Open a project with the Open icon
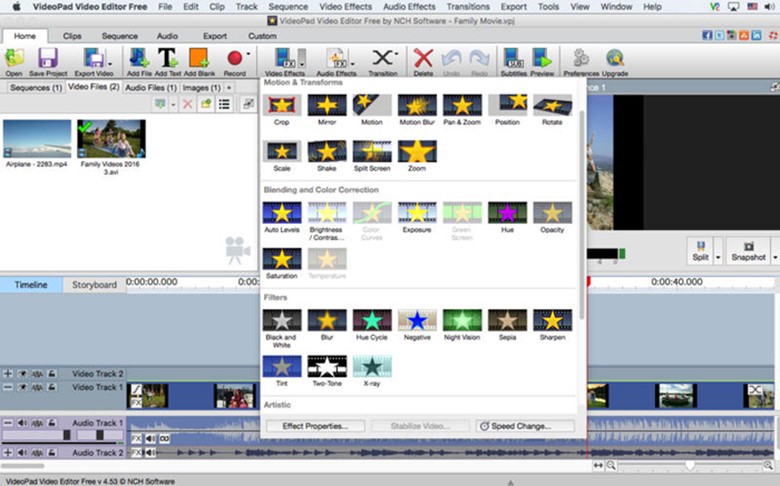 click(x=14, y=59)
